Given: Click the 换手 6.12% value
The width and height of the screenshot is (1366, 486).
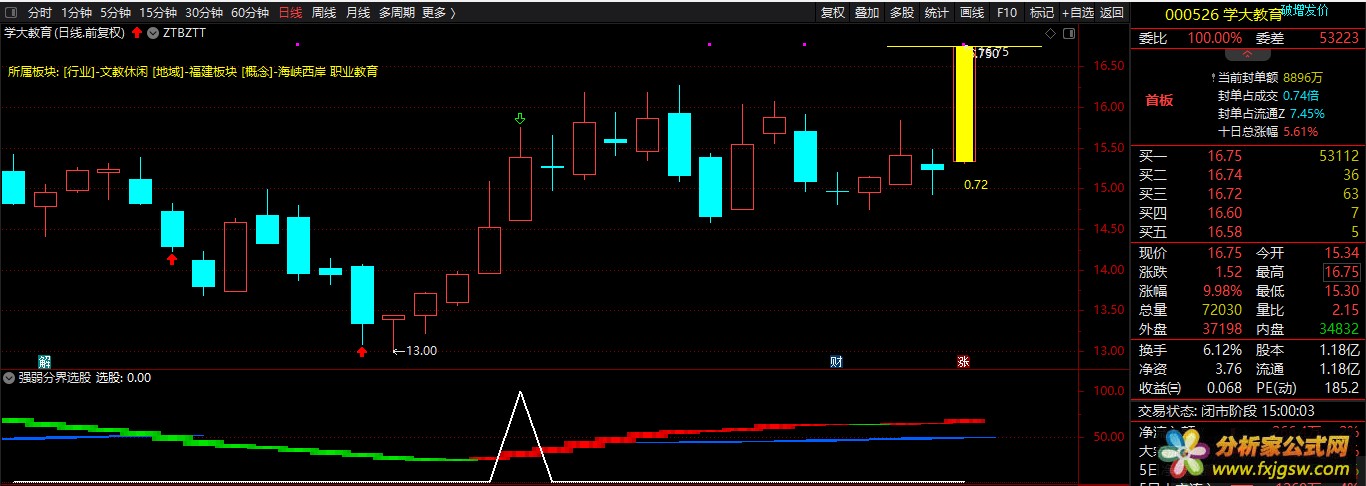Looking at the screenshot, I should click(1222, 350).
